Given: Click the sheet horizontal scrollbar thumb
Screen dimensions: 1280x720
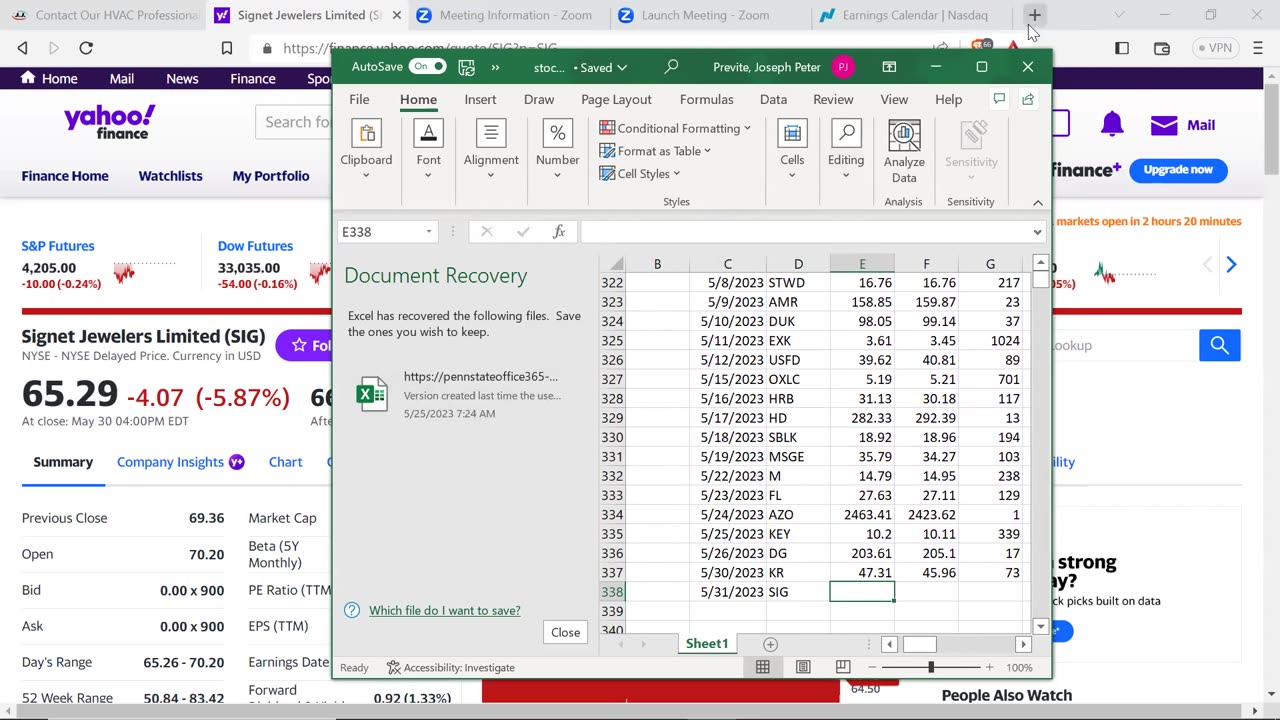Looking at the screenshot, I should (x=919, y=644).
